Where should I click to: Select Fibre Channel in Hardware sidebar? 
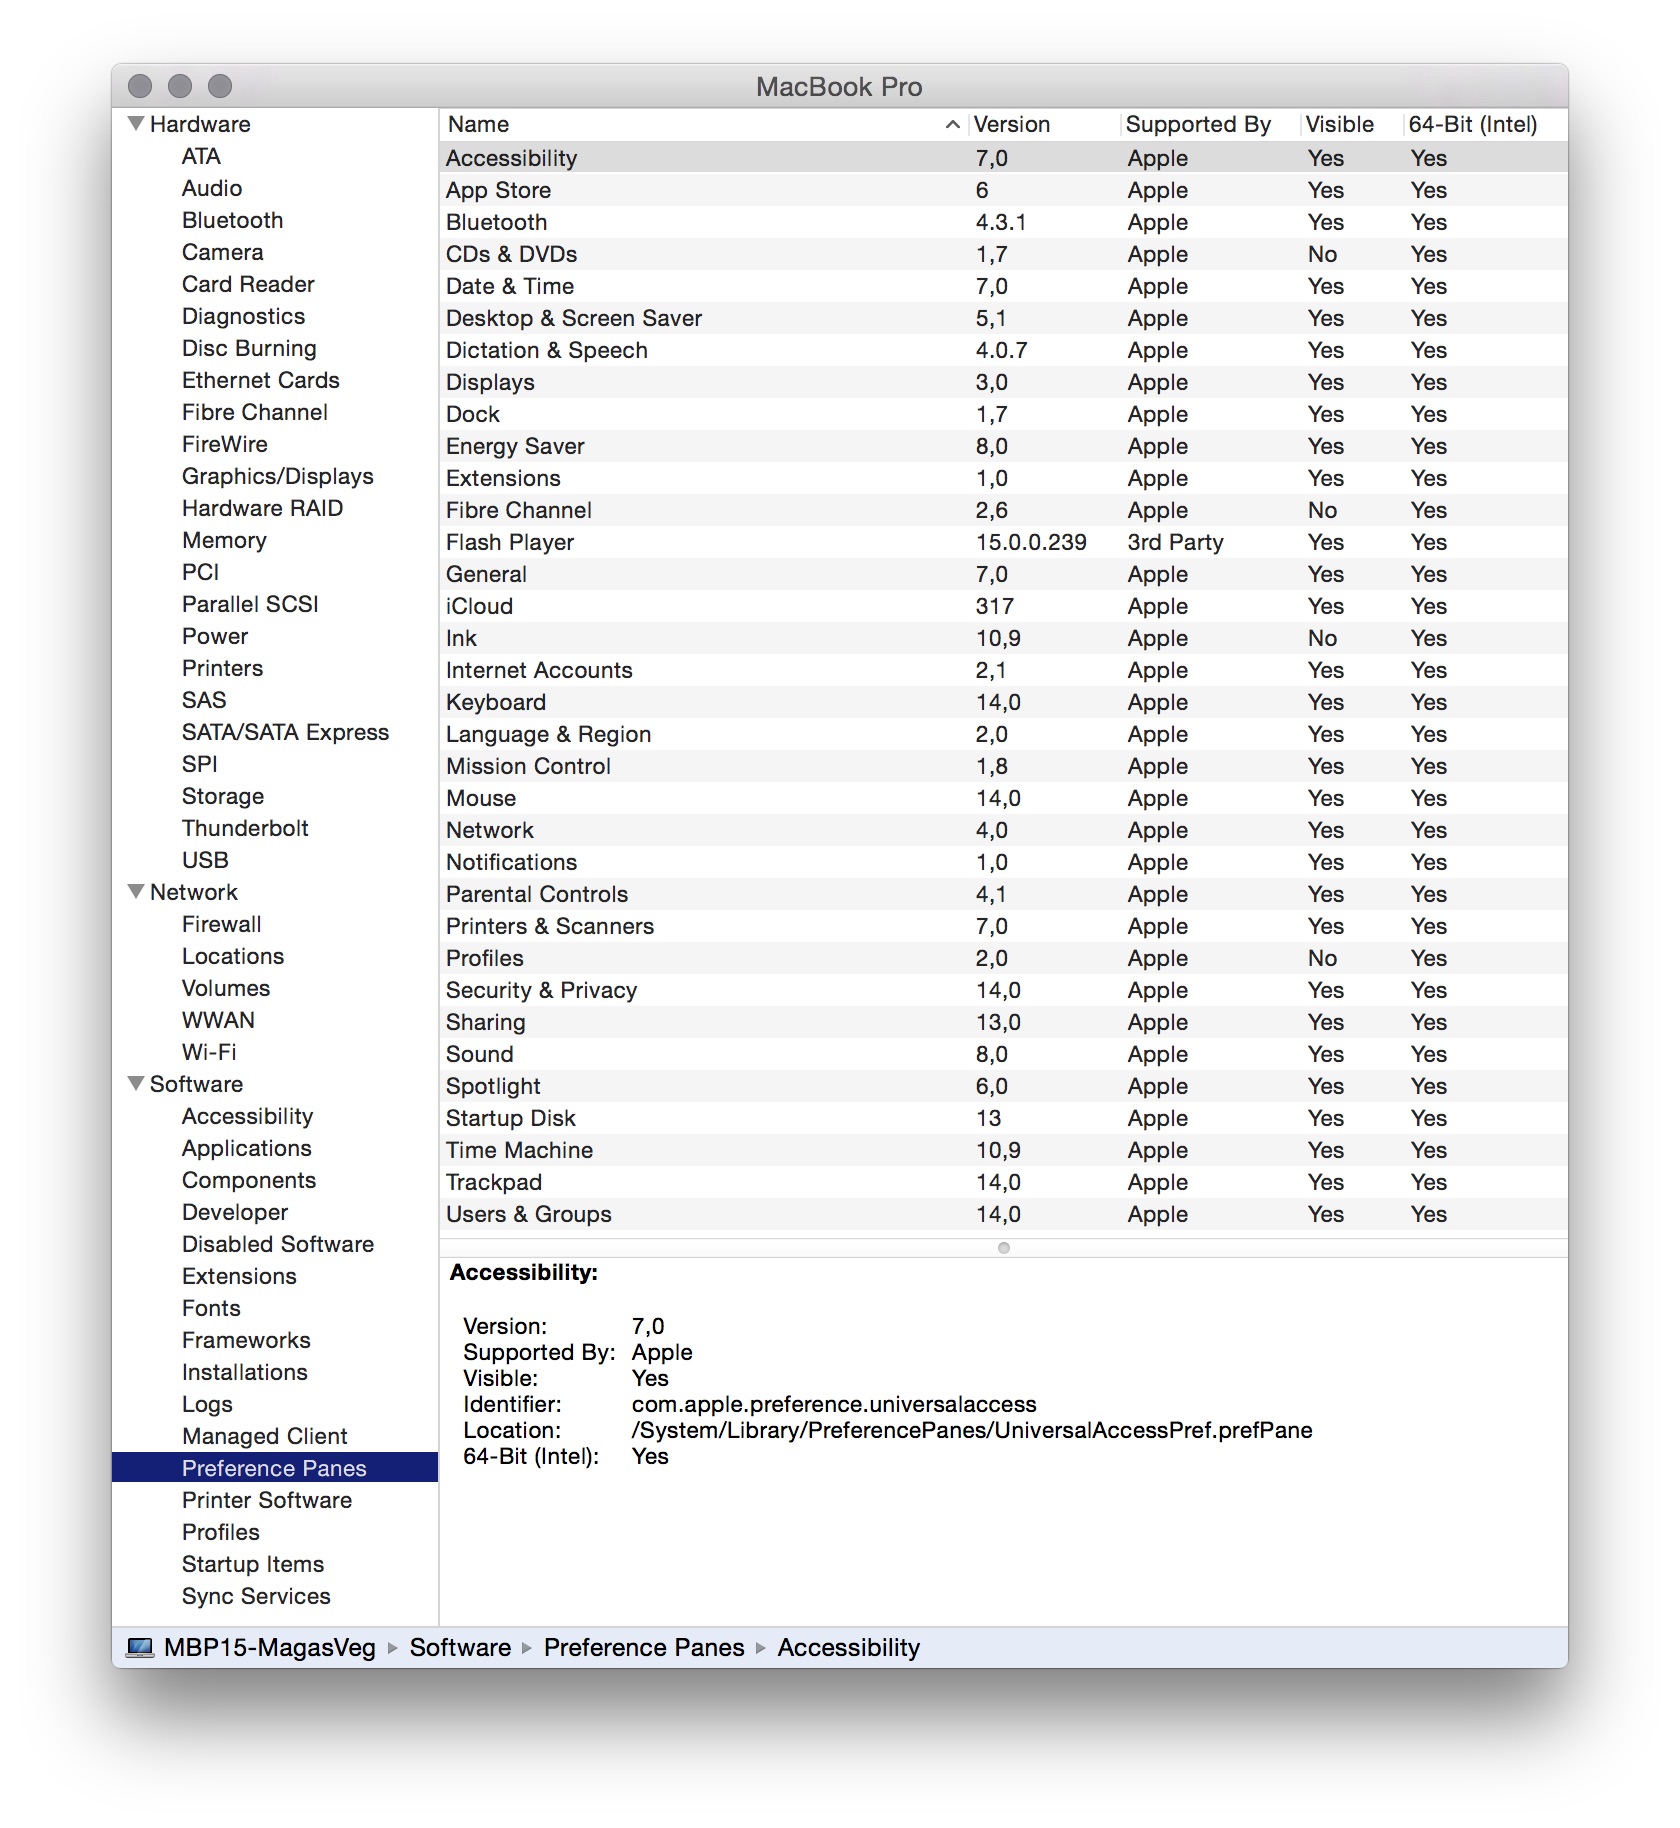point(254,412)
